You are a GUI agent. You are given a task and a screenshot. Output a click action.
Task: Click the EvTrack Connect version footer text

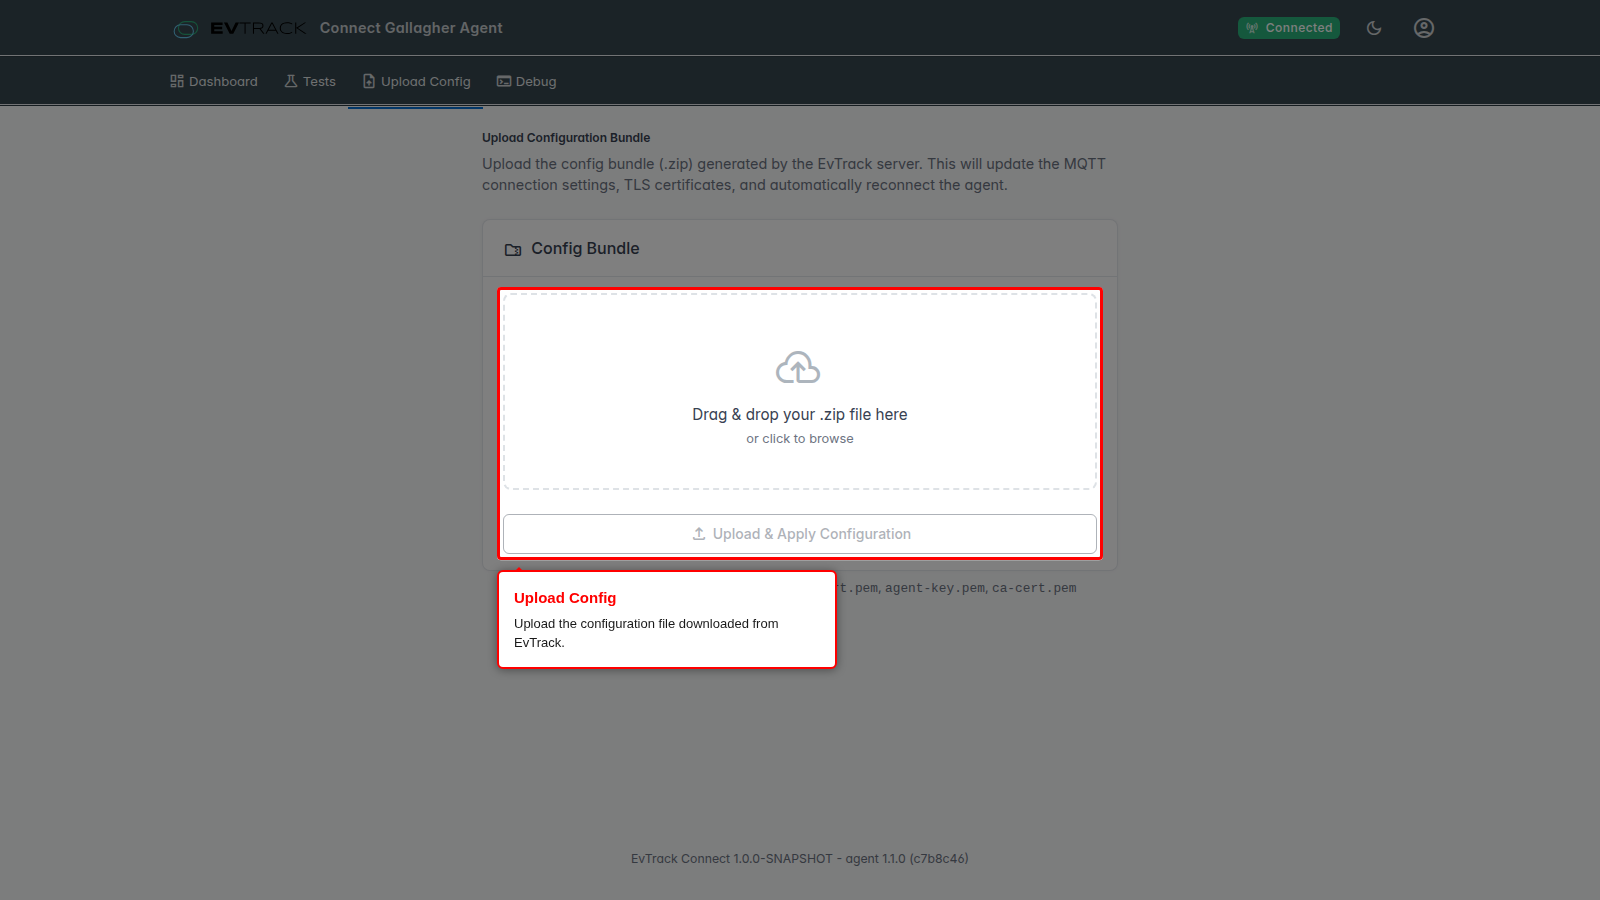(x=800, y=858)
